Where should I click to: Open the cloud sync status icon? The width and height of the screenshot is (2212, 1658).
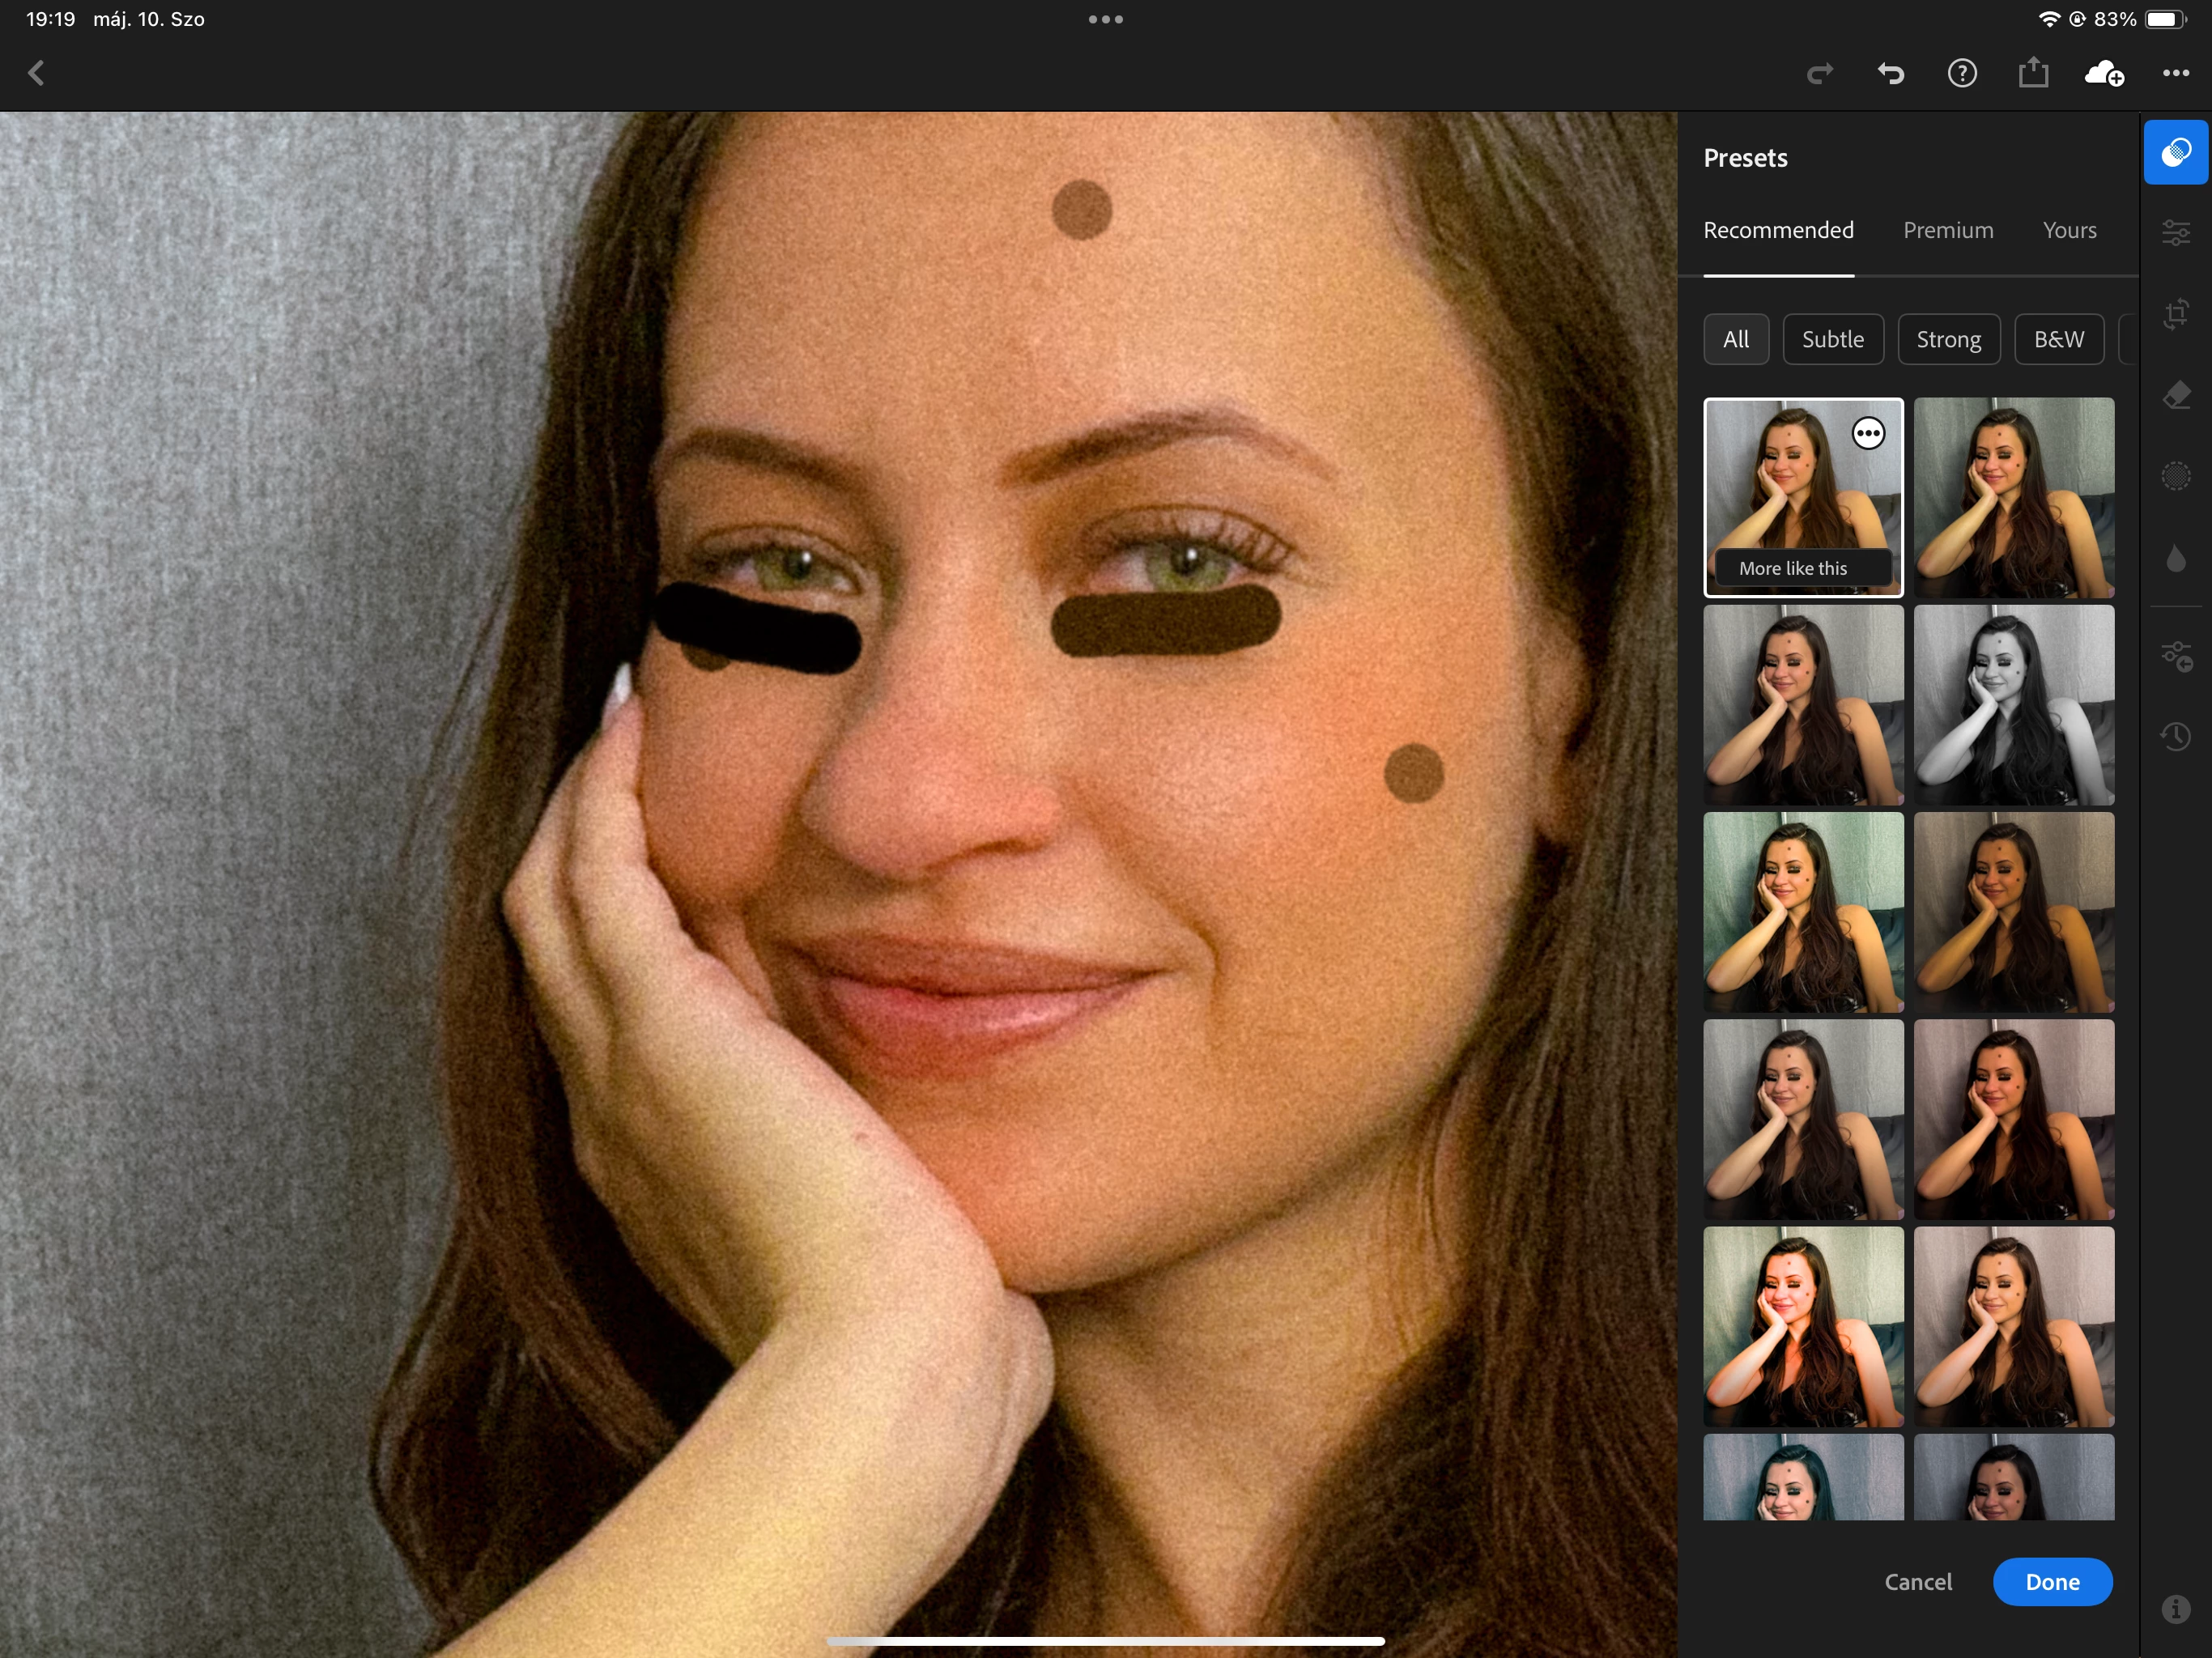(2103, 73)
